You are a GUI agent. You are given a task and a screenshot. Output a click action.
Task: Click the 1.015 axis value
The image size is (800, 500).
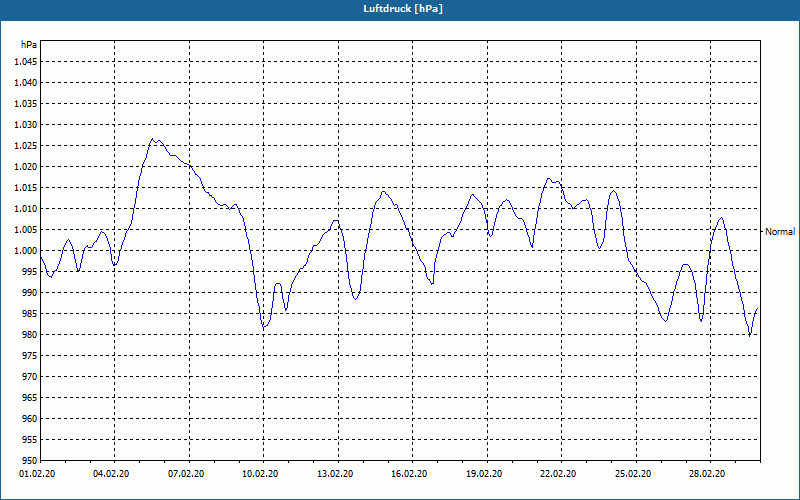(x=26, y=188)
